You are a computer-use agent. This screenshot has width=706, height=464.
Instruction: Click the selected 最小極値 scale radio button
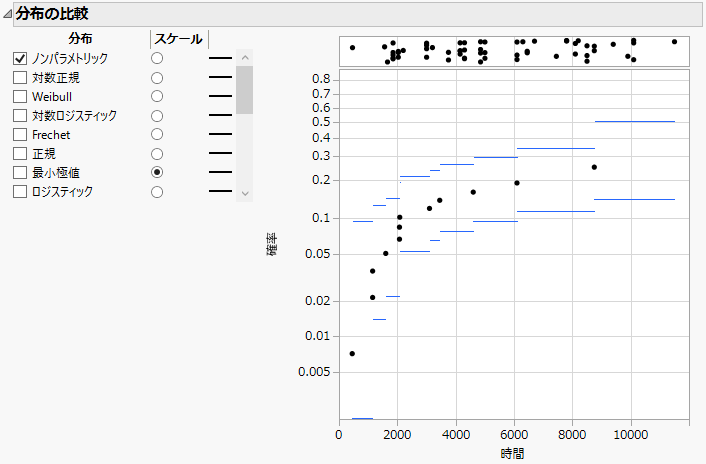[x=157, y=172]
